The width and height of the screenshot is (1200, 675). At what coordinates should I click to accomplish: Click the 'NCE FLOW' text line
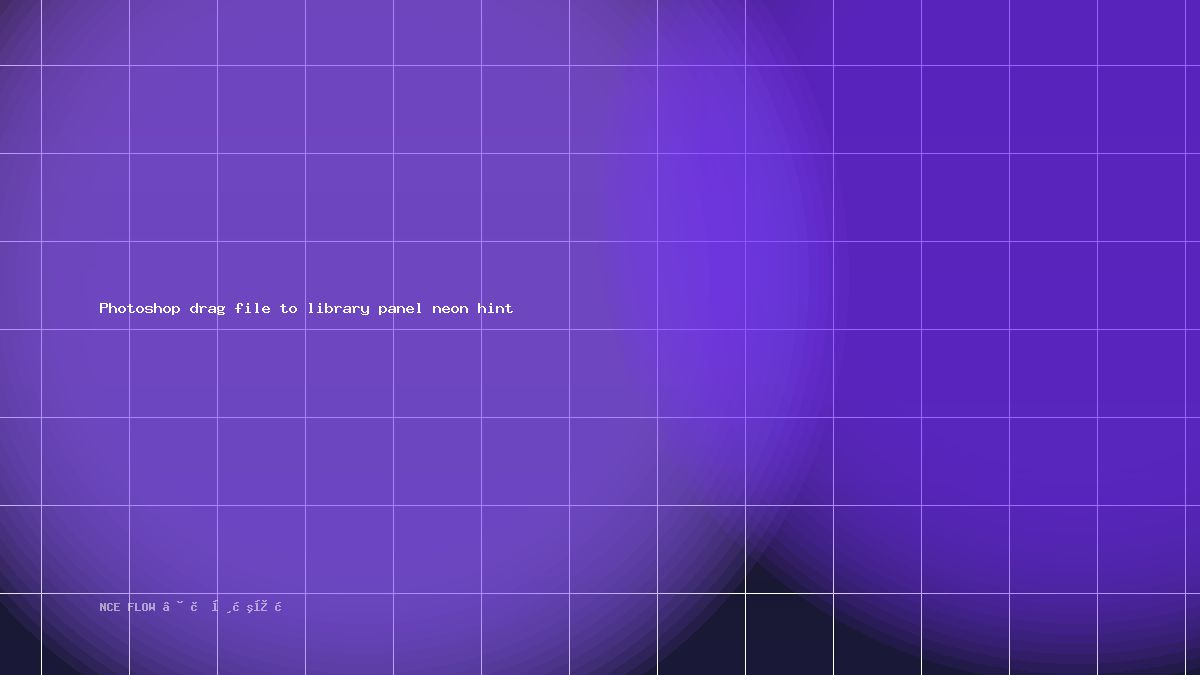tap(191, 607)
